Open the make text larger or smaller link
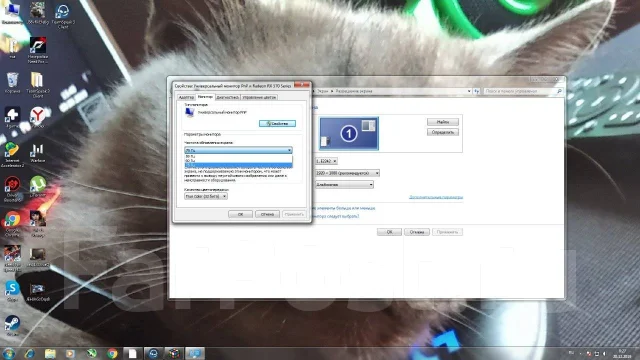The width and height of the screenshot is (640, 360). click(x=344, y=208)
